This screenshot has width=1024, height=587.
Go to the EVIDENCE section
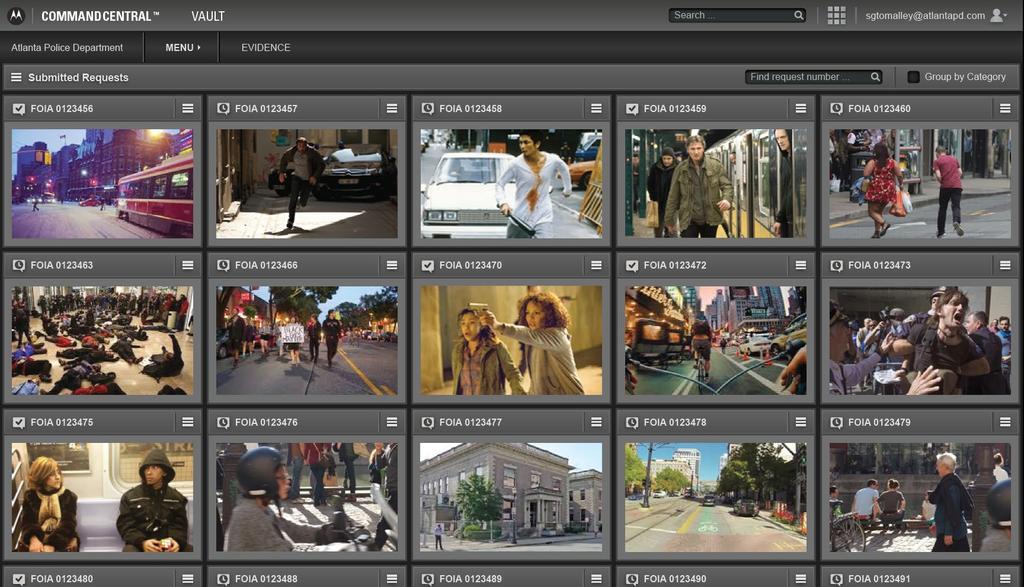(266, 48)
